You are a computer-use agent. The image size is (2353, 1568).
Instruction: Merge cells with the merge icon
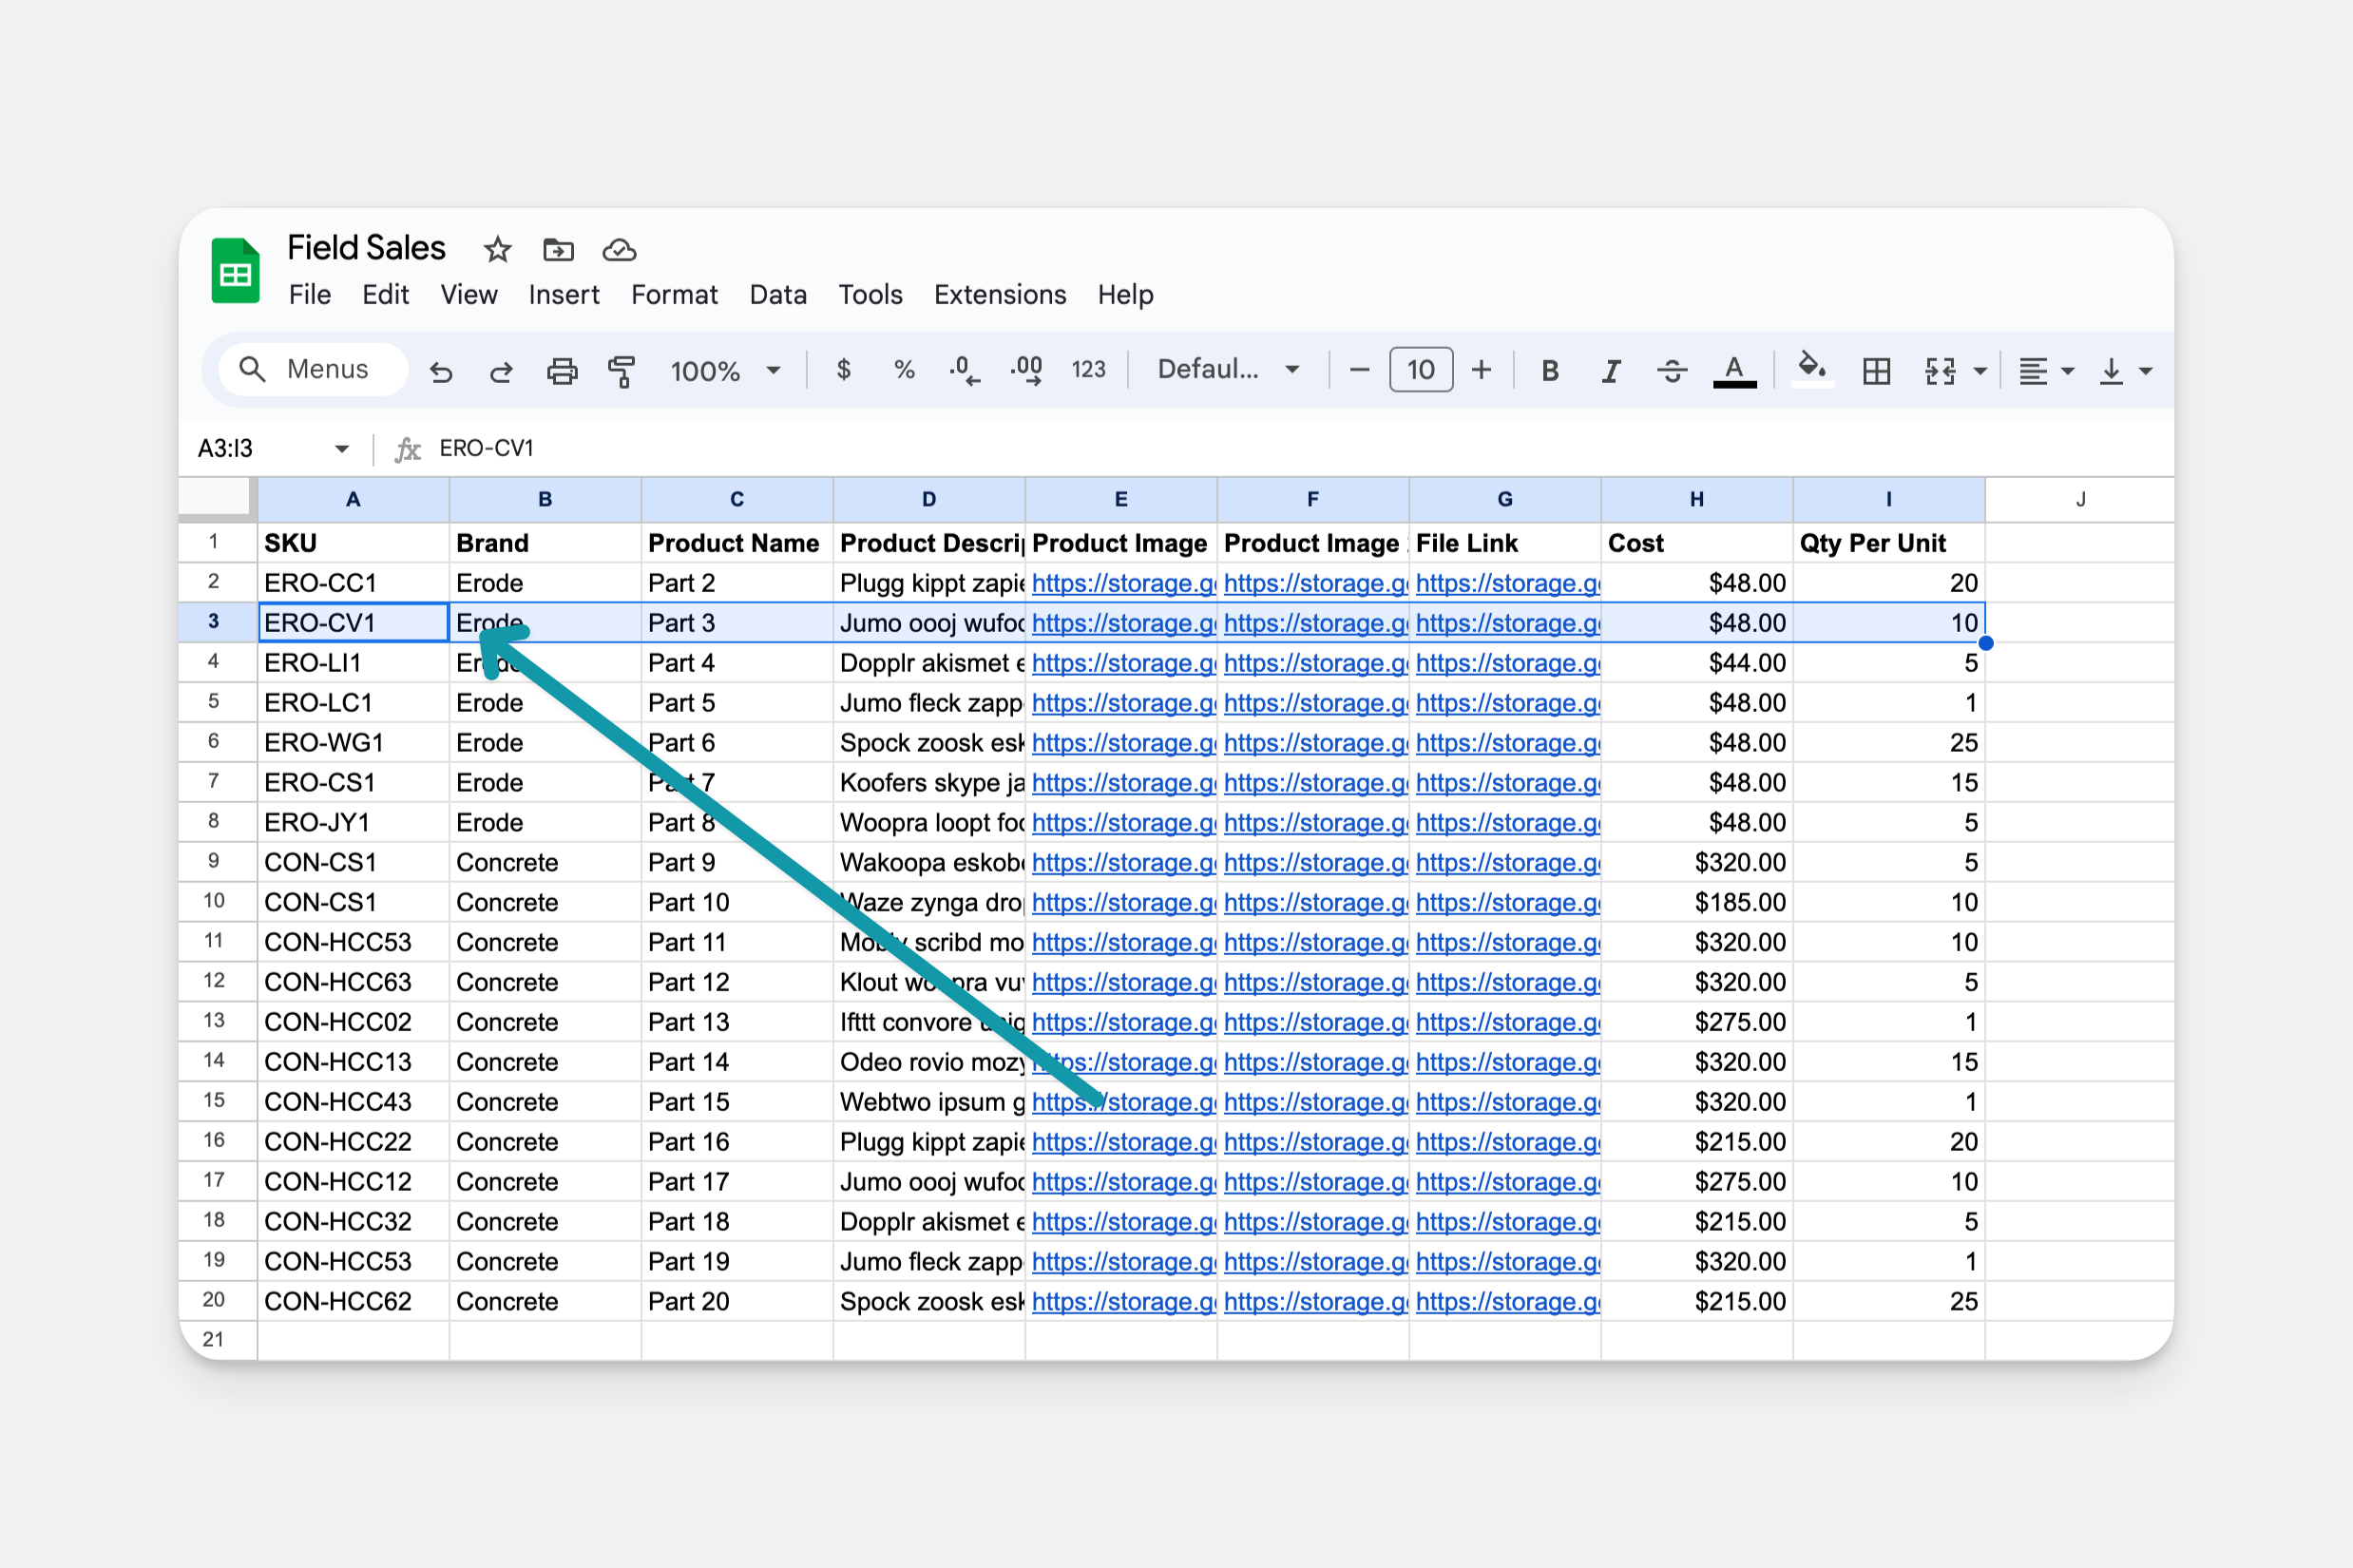[1940, 371]
